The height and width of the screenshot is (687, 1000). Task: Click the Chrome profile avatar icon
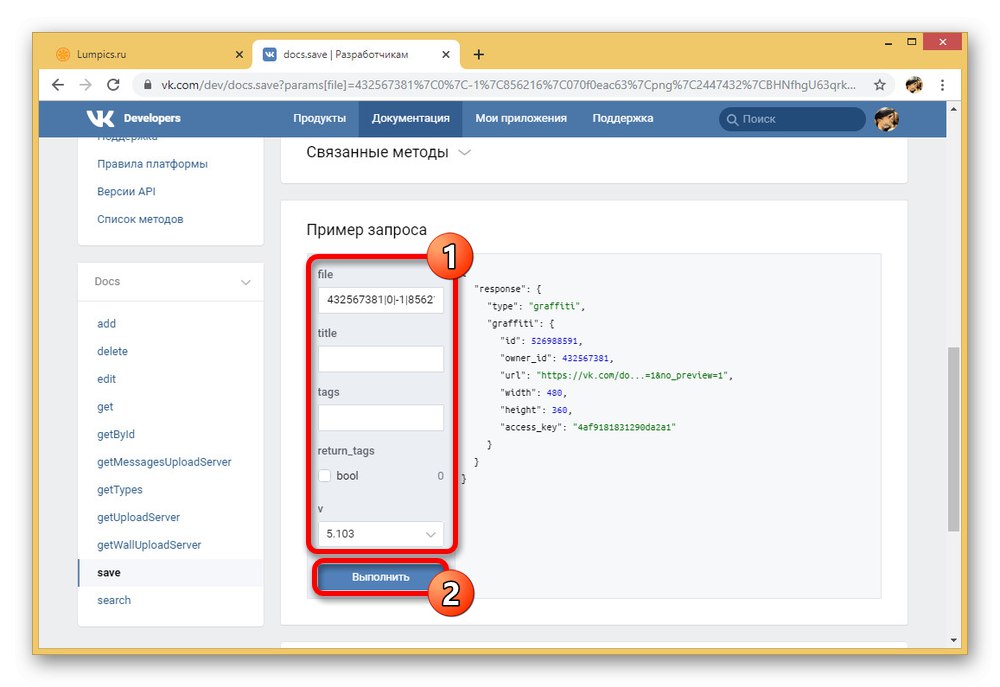[x=914, y=85]
